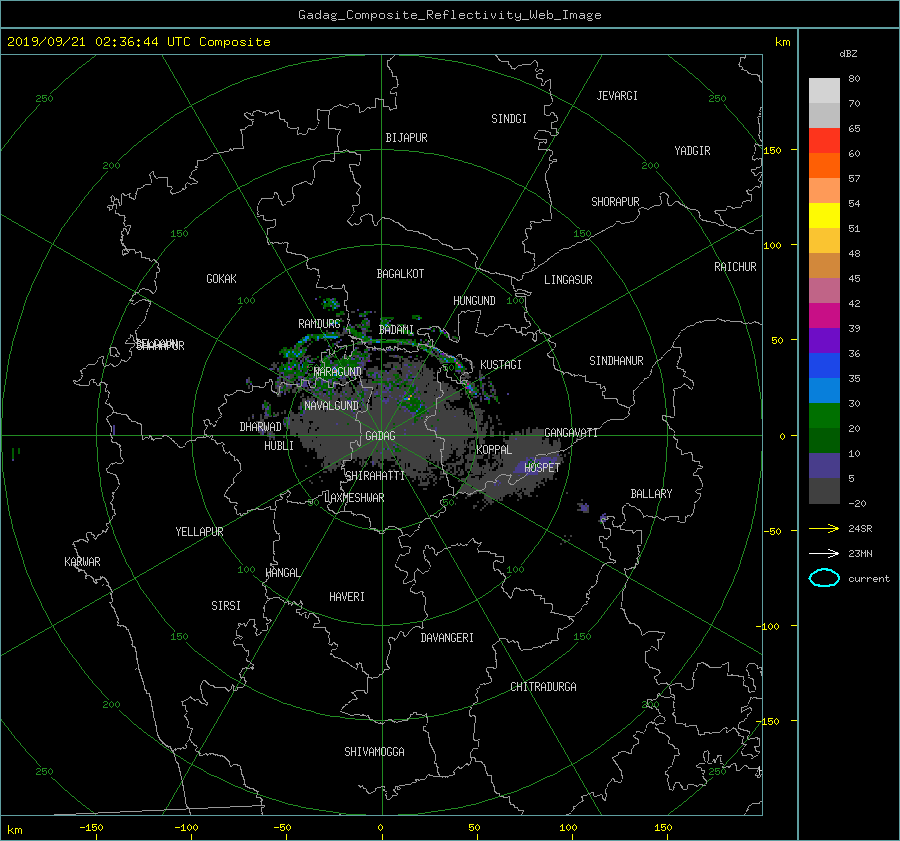This screenshot has width=900, height=841.
Task: Click the Gadag_Composite_Reflectivity_Web_Image title
Action: pos(449,15)
